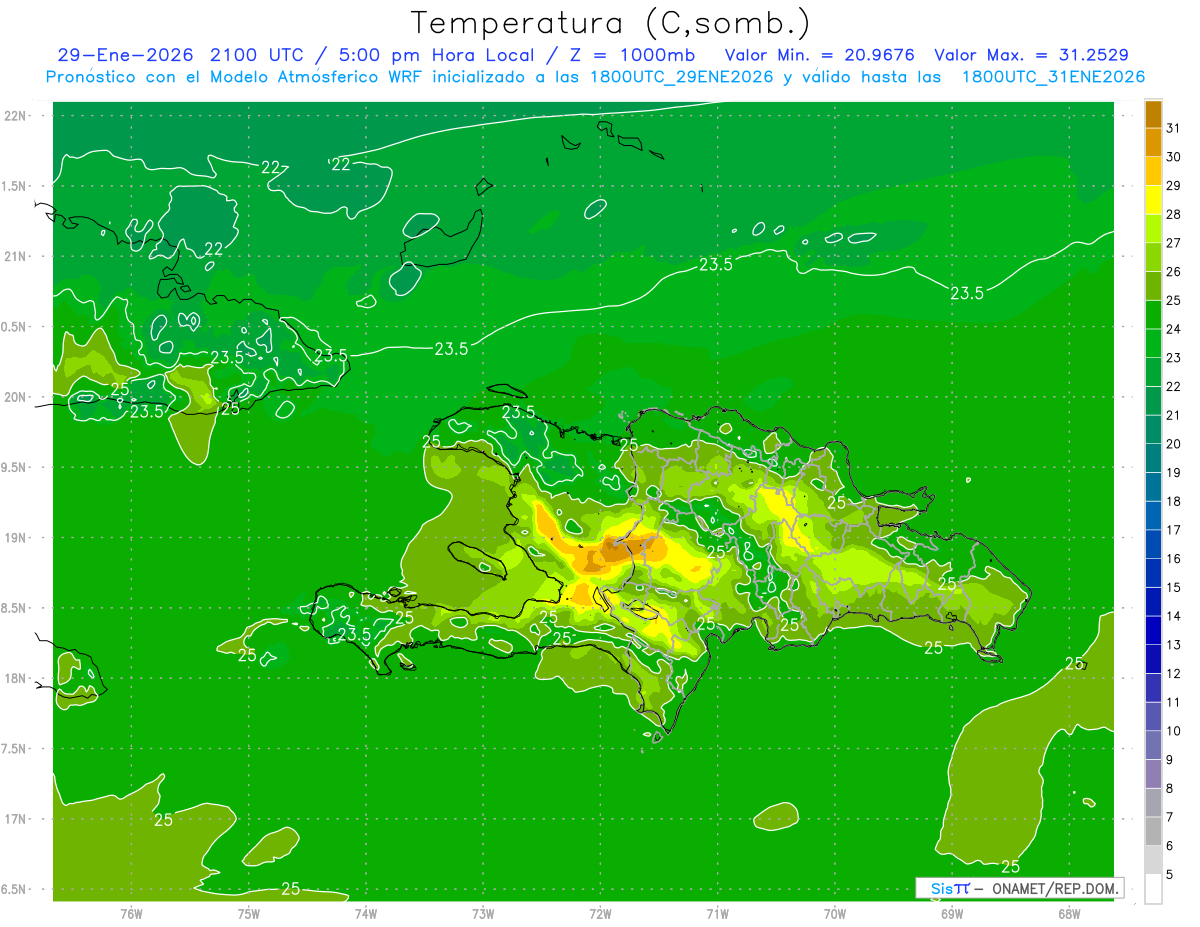Screen dimensions: 1200x927
Task: Click the '76W' longitude axis label
Action: click(131, 914)
